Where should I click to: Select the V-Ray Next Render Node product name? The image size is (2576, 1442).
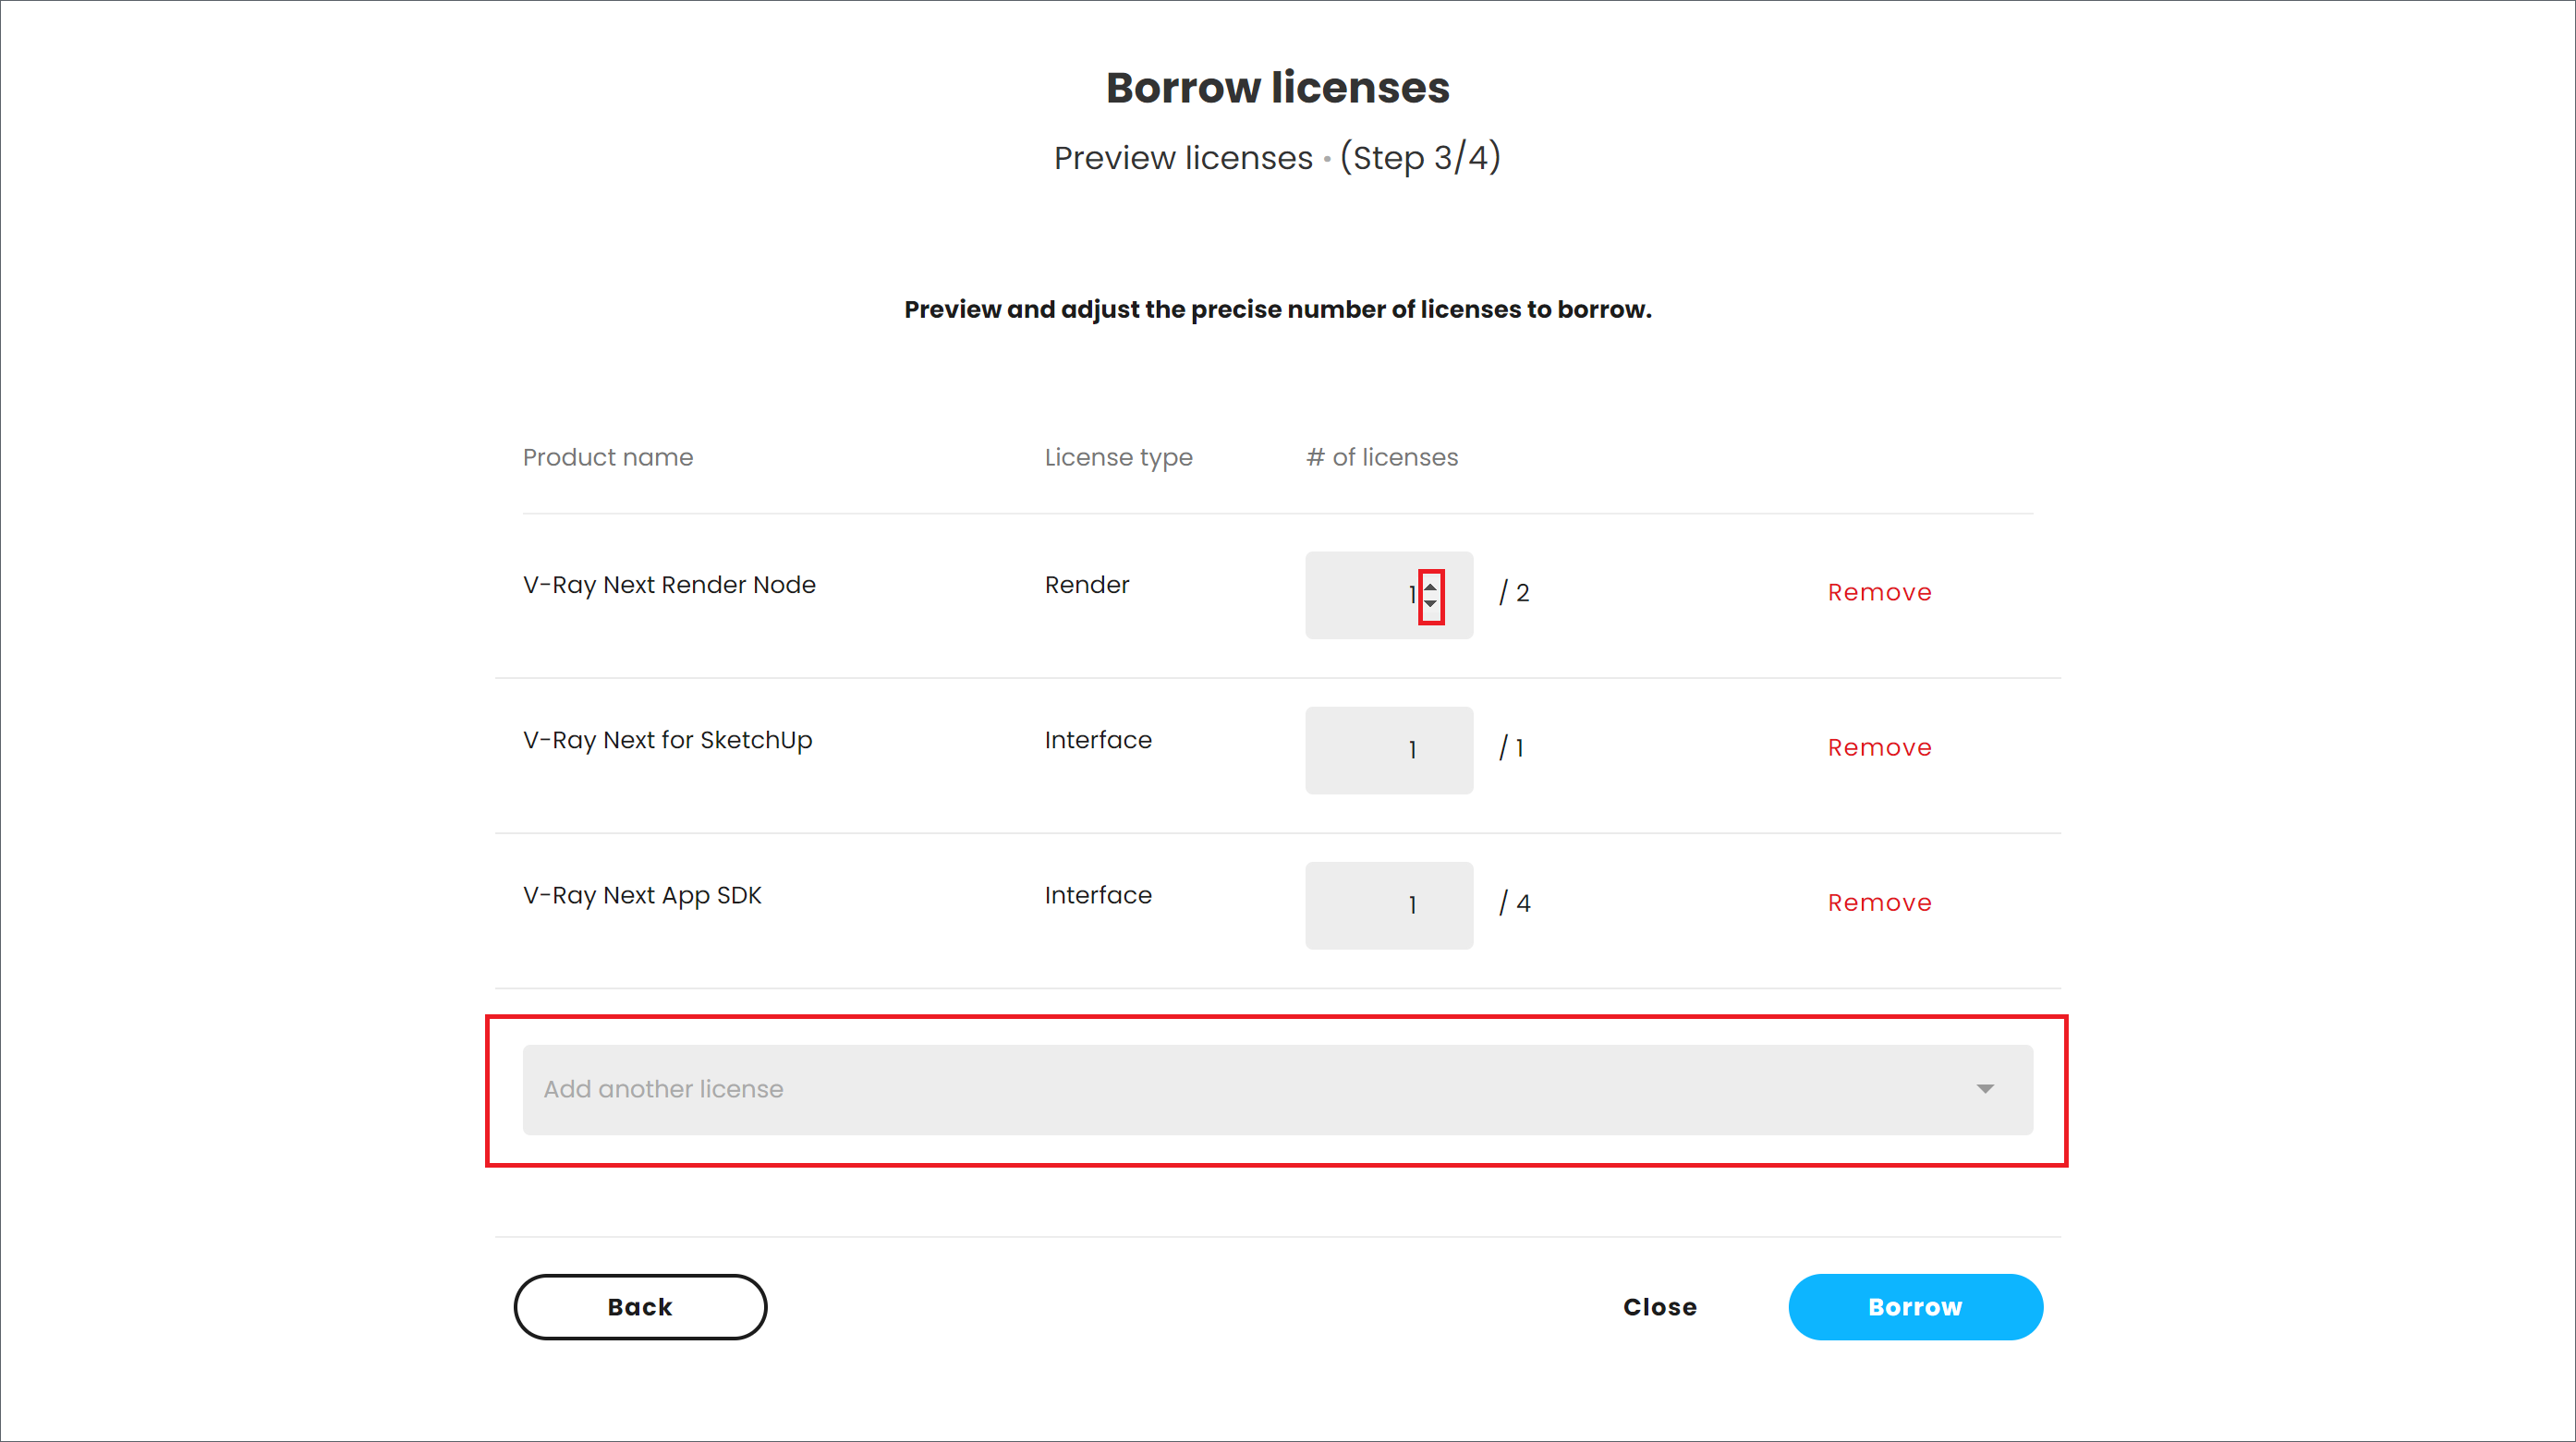click(x=669, y=585)
